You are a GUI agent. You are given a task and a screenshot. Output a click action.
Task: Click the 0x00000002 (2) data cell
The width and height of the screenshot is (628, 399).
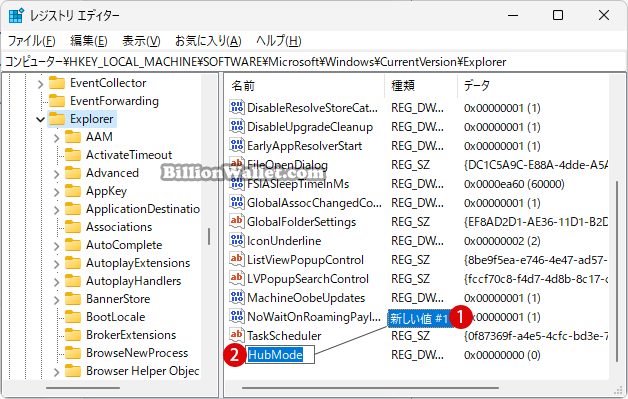tap(502, 241)
